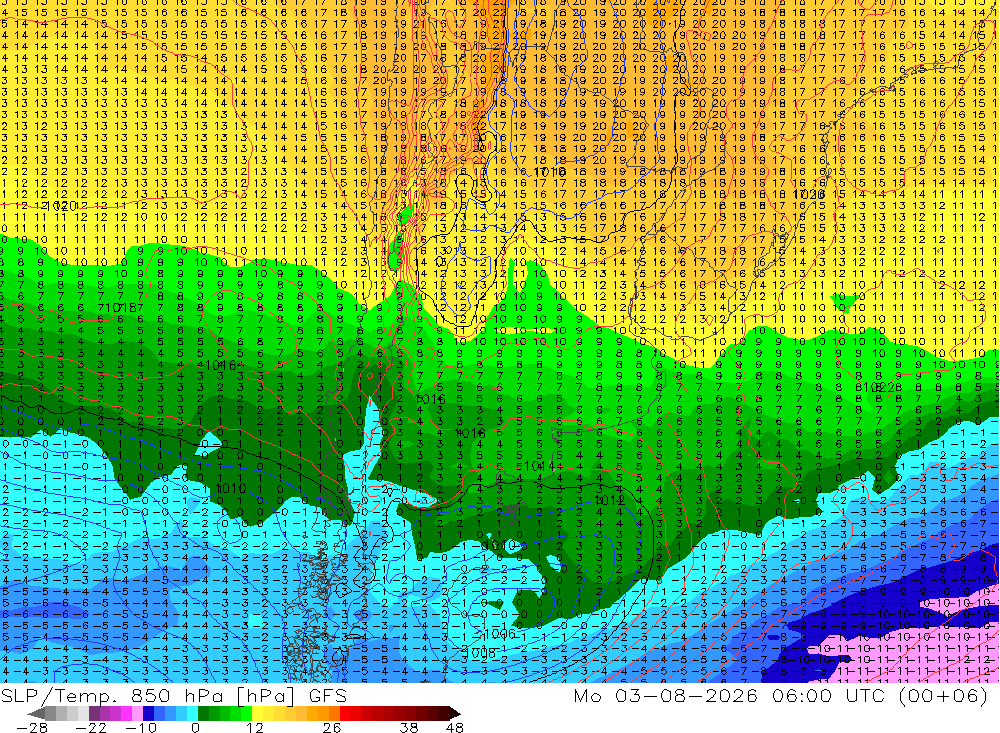Click the 12 label under the color scale
This screenshot has height=733, width=1000.
[255, 727]
